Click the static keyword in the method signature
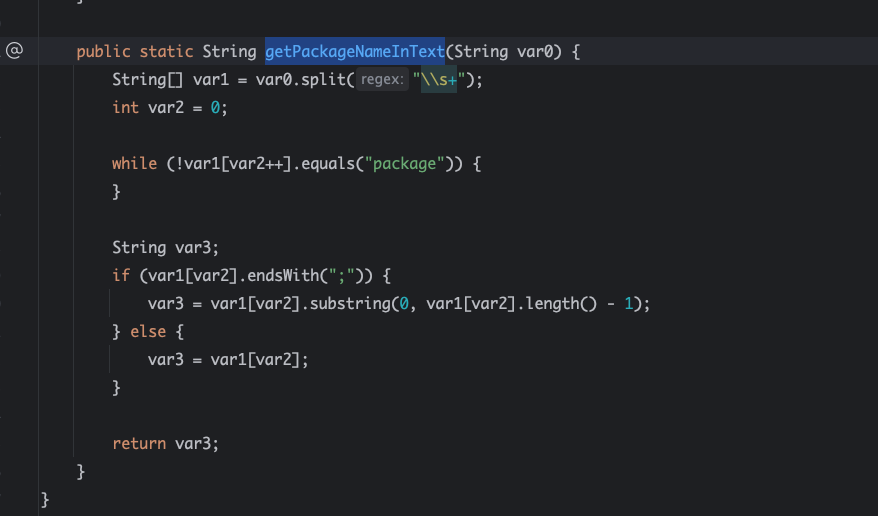The image size is (878, 516). 166,51
